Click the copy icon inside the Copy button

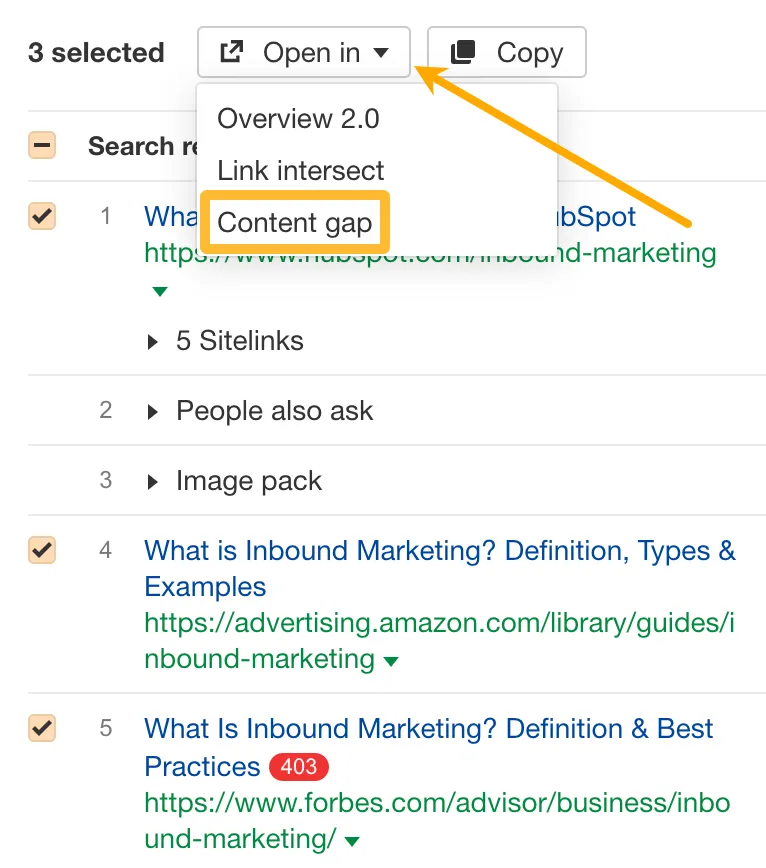[x=460, y=51]
